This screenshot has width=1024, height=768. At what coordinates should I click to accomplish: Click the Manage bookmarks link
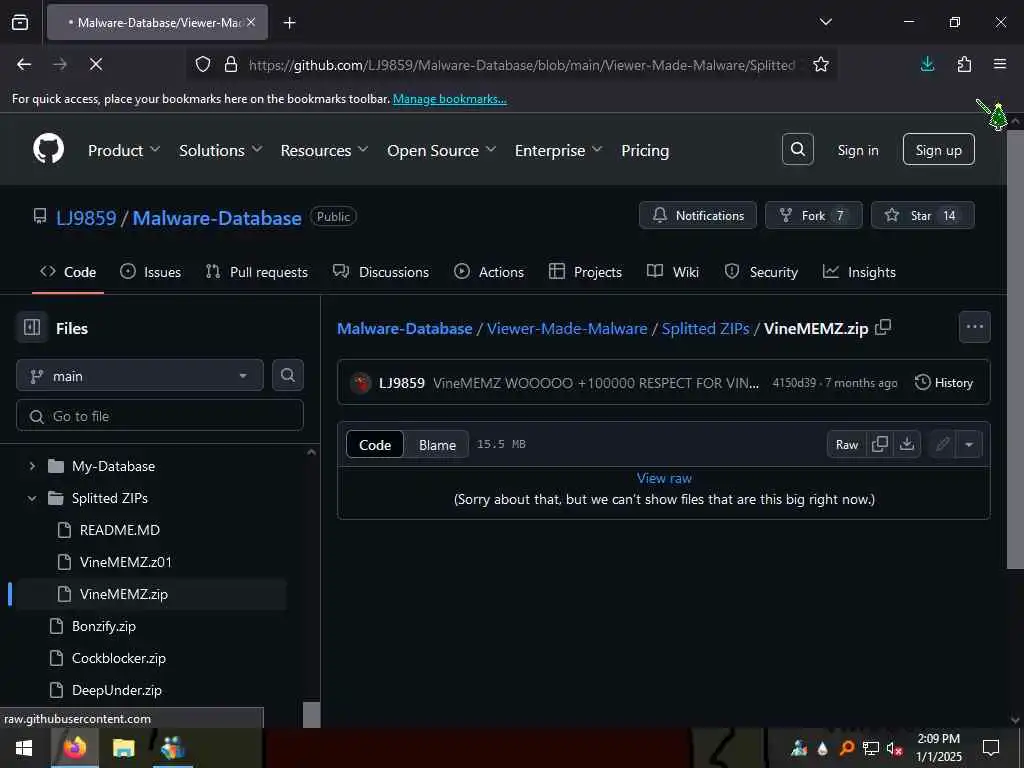pos(449,99)
